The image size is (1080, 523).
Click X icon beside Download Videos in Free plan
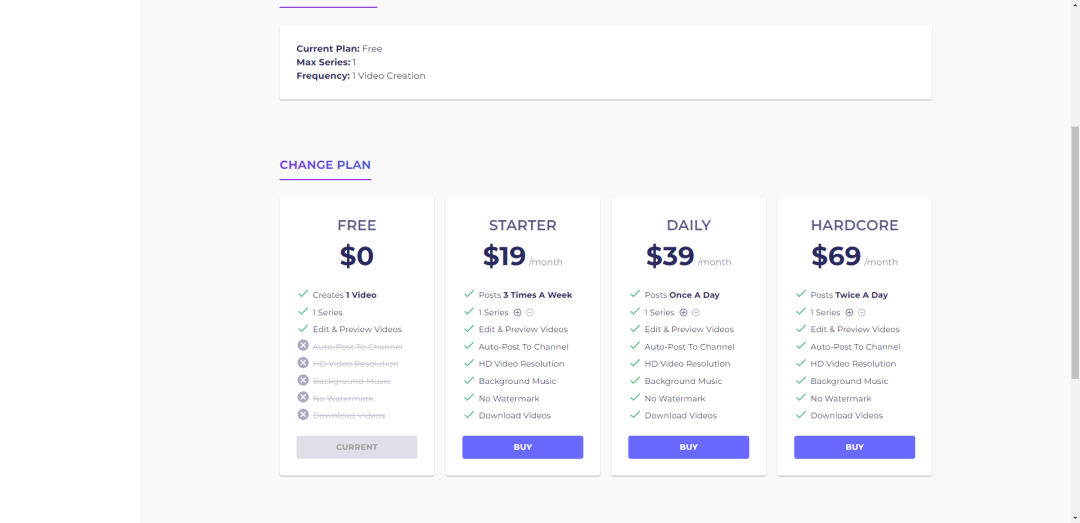pyautogui.click(x=303, y=414)
